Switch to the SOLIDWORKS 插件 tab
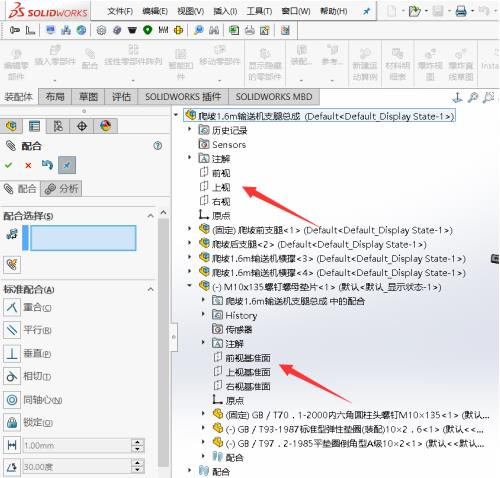 click(183, 97)
